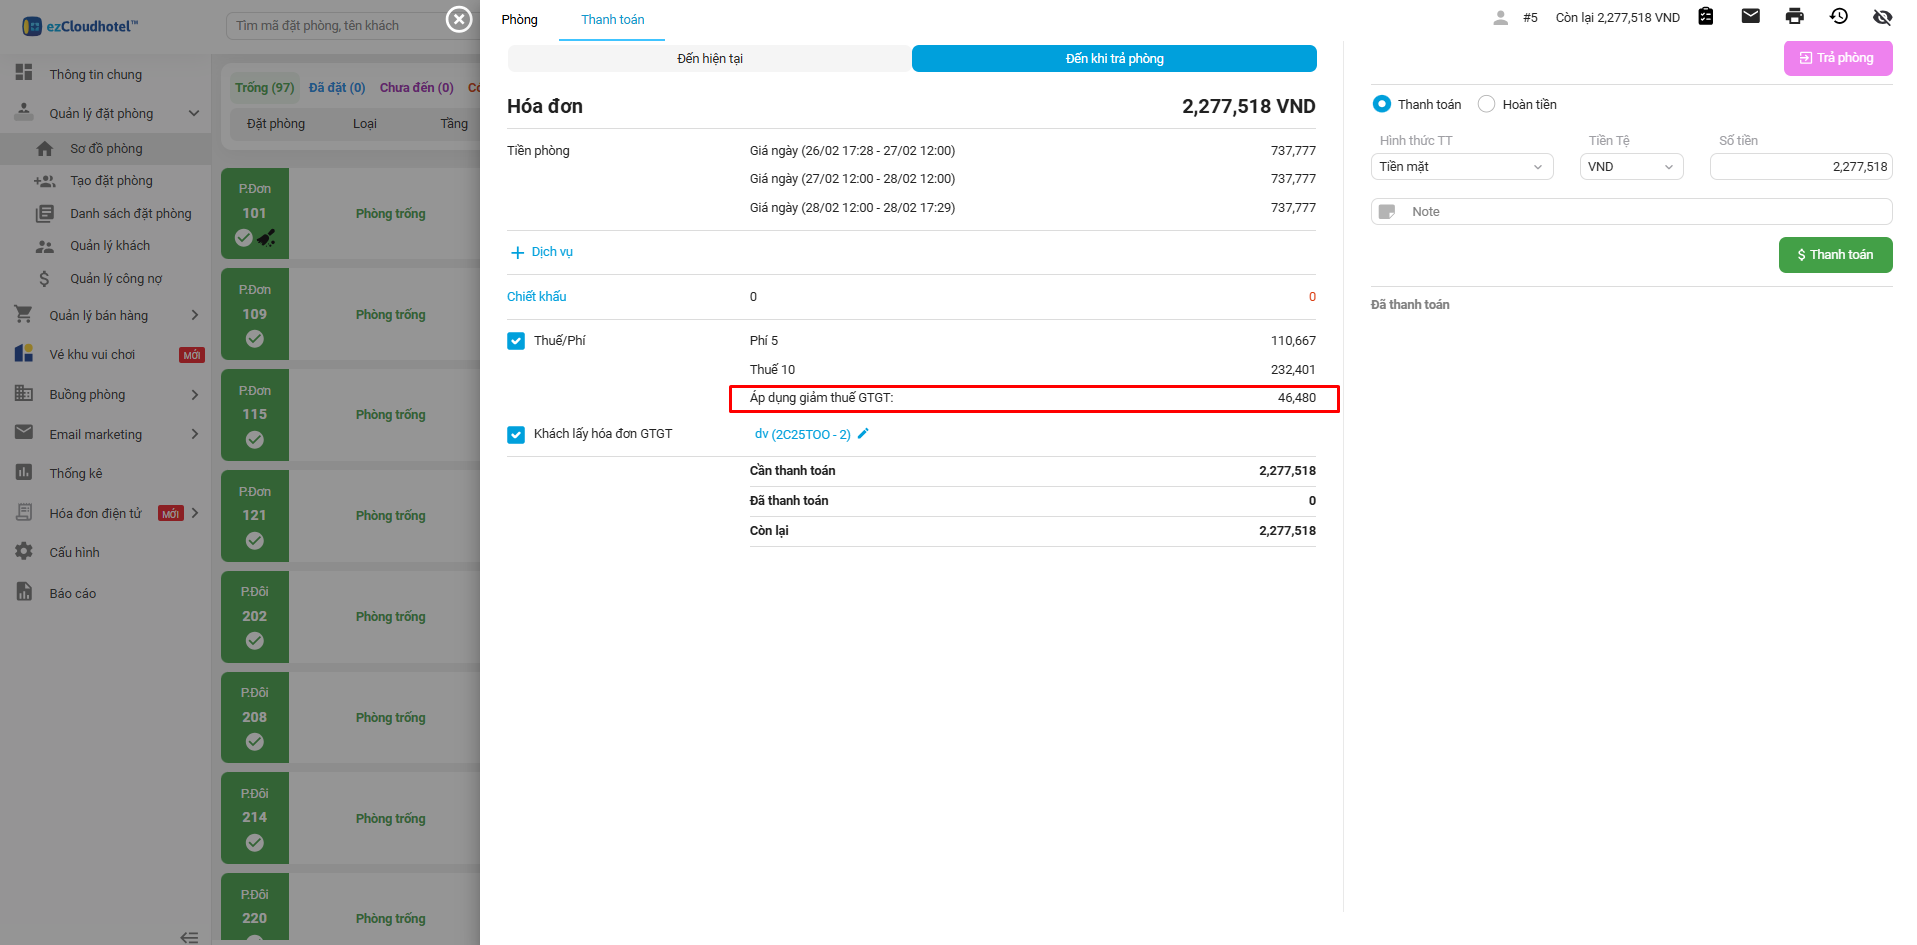Image resolution: width=1917 pixels, height=945 pixels.
Task: Click the pencil edit icon beside invoice code
Action: 863,434
